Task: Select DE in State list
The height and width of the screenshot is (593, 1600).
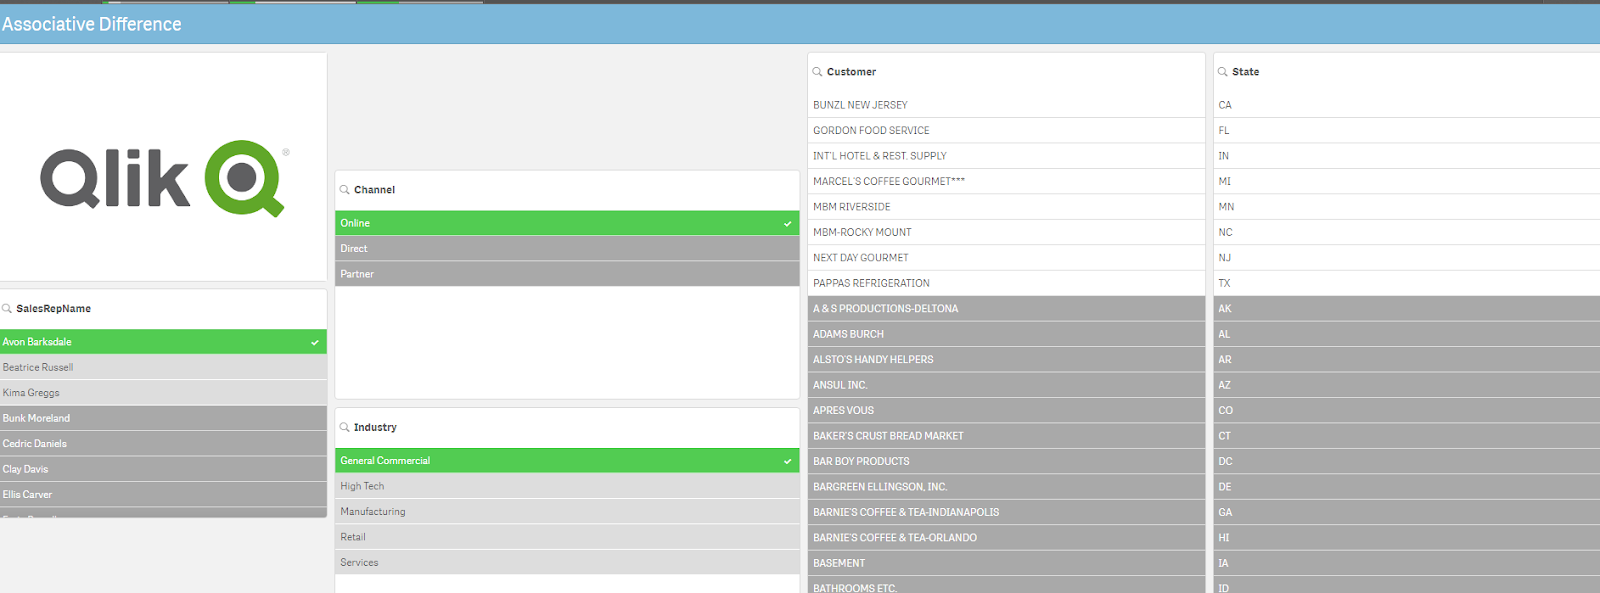Action: 1407,487
